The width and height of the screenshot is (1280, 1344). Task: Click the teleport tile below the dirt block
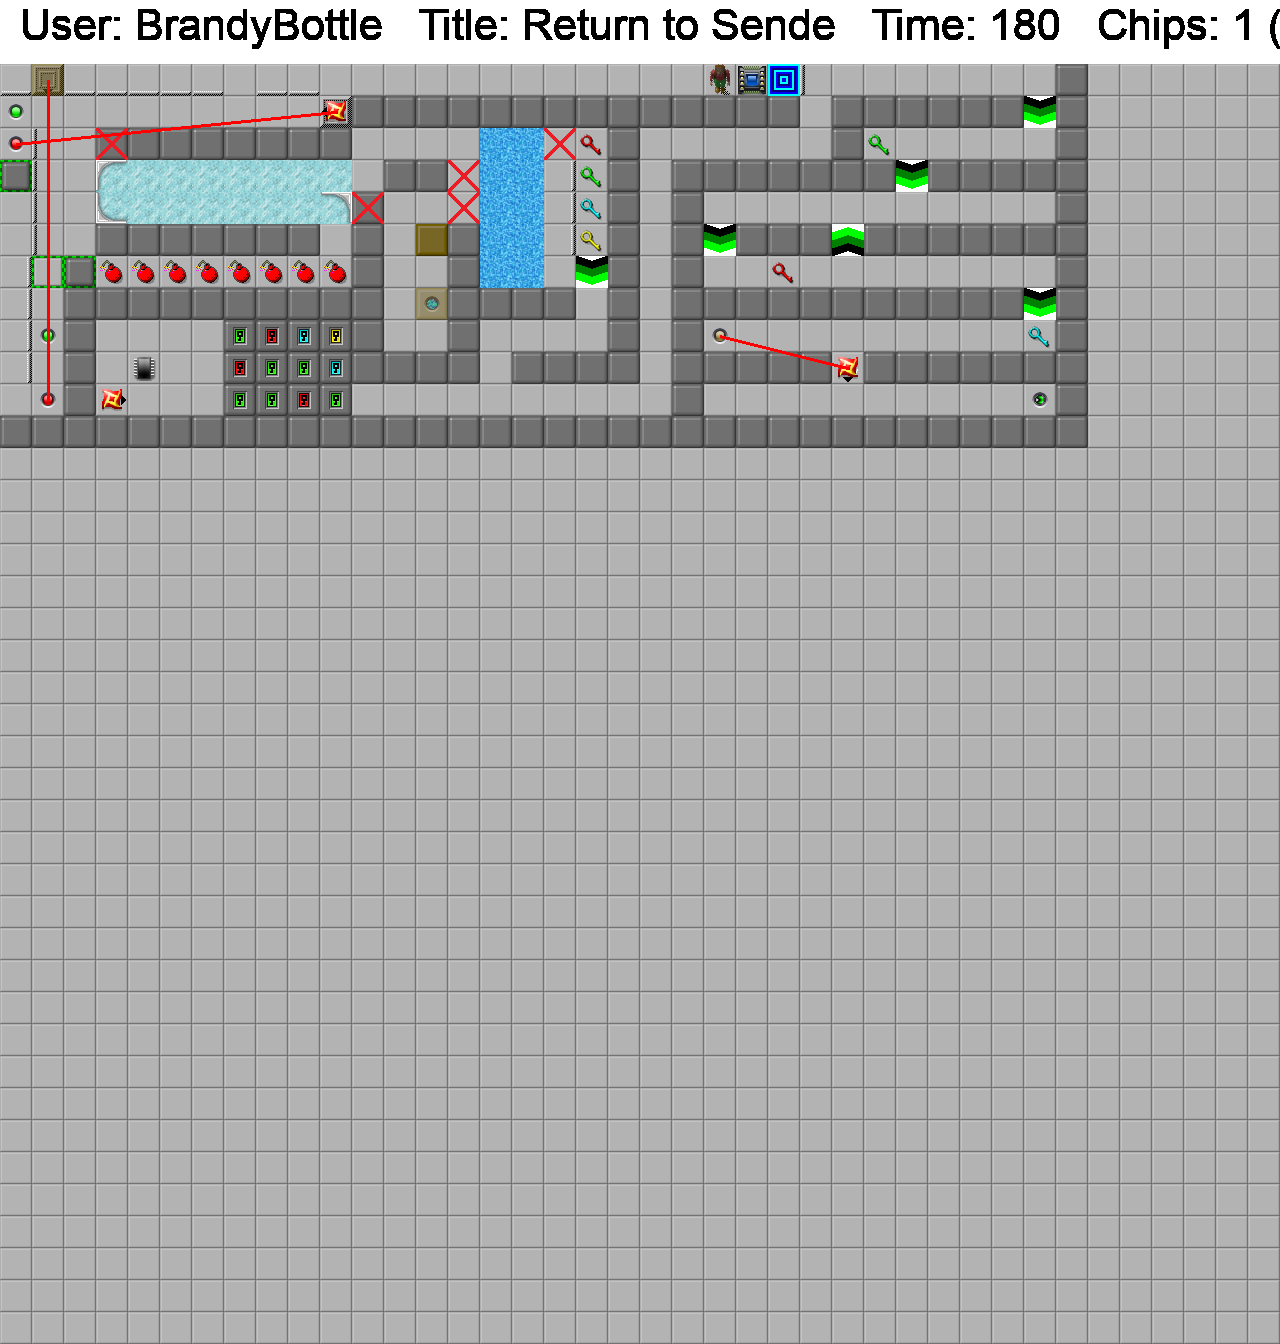pyautogui.click(x=432, y=304)
